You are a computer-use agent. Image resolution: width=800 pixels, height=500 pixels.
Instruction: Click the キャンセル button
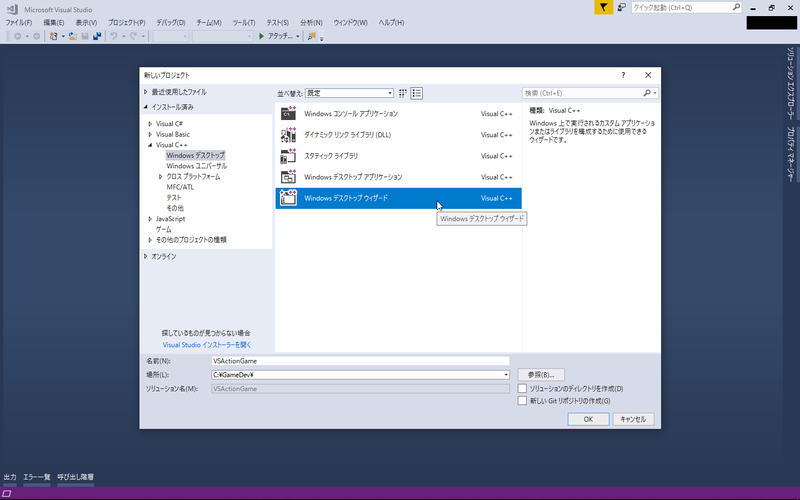pos(633,419)
